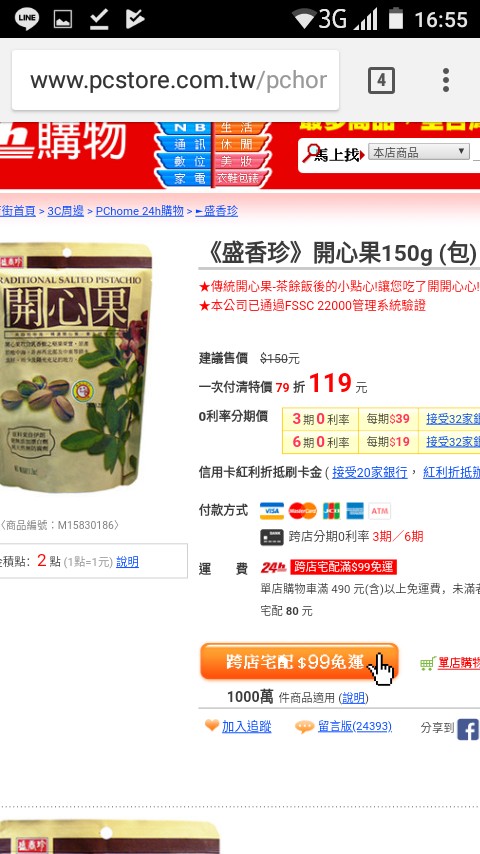Select the 家電 category tab
Viewport: 480px width, 854px height.
point(184,178)
